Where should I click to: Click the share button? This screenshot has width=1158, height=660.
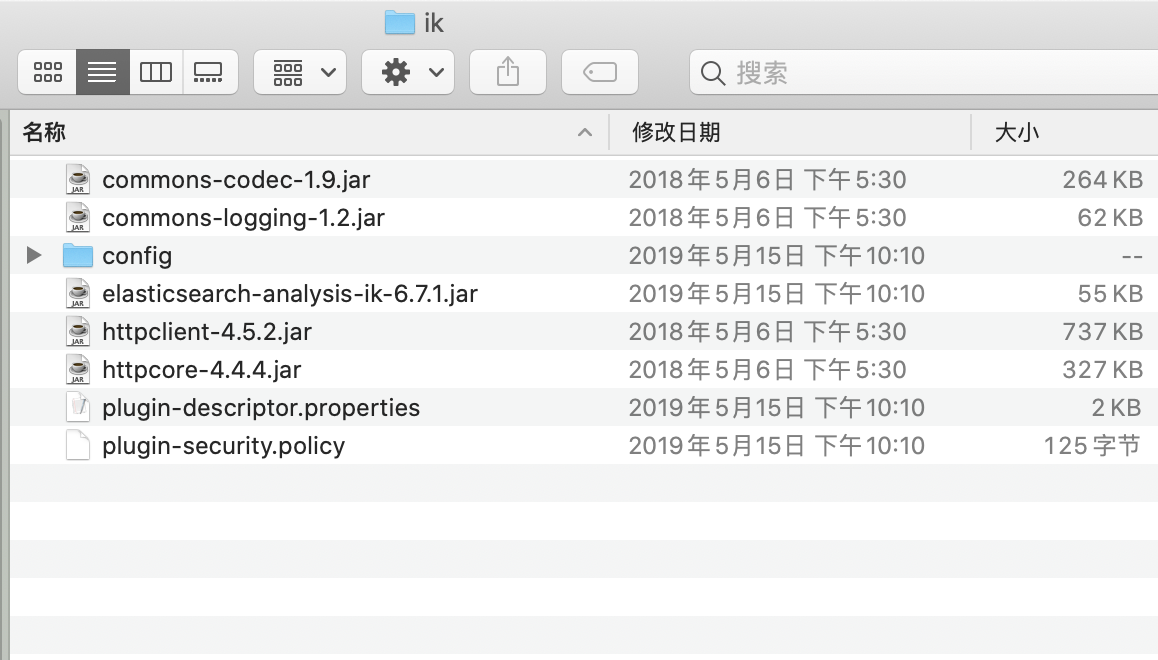tap(508, 72)
